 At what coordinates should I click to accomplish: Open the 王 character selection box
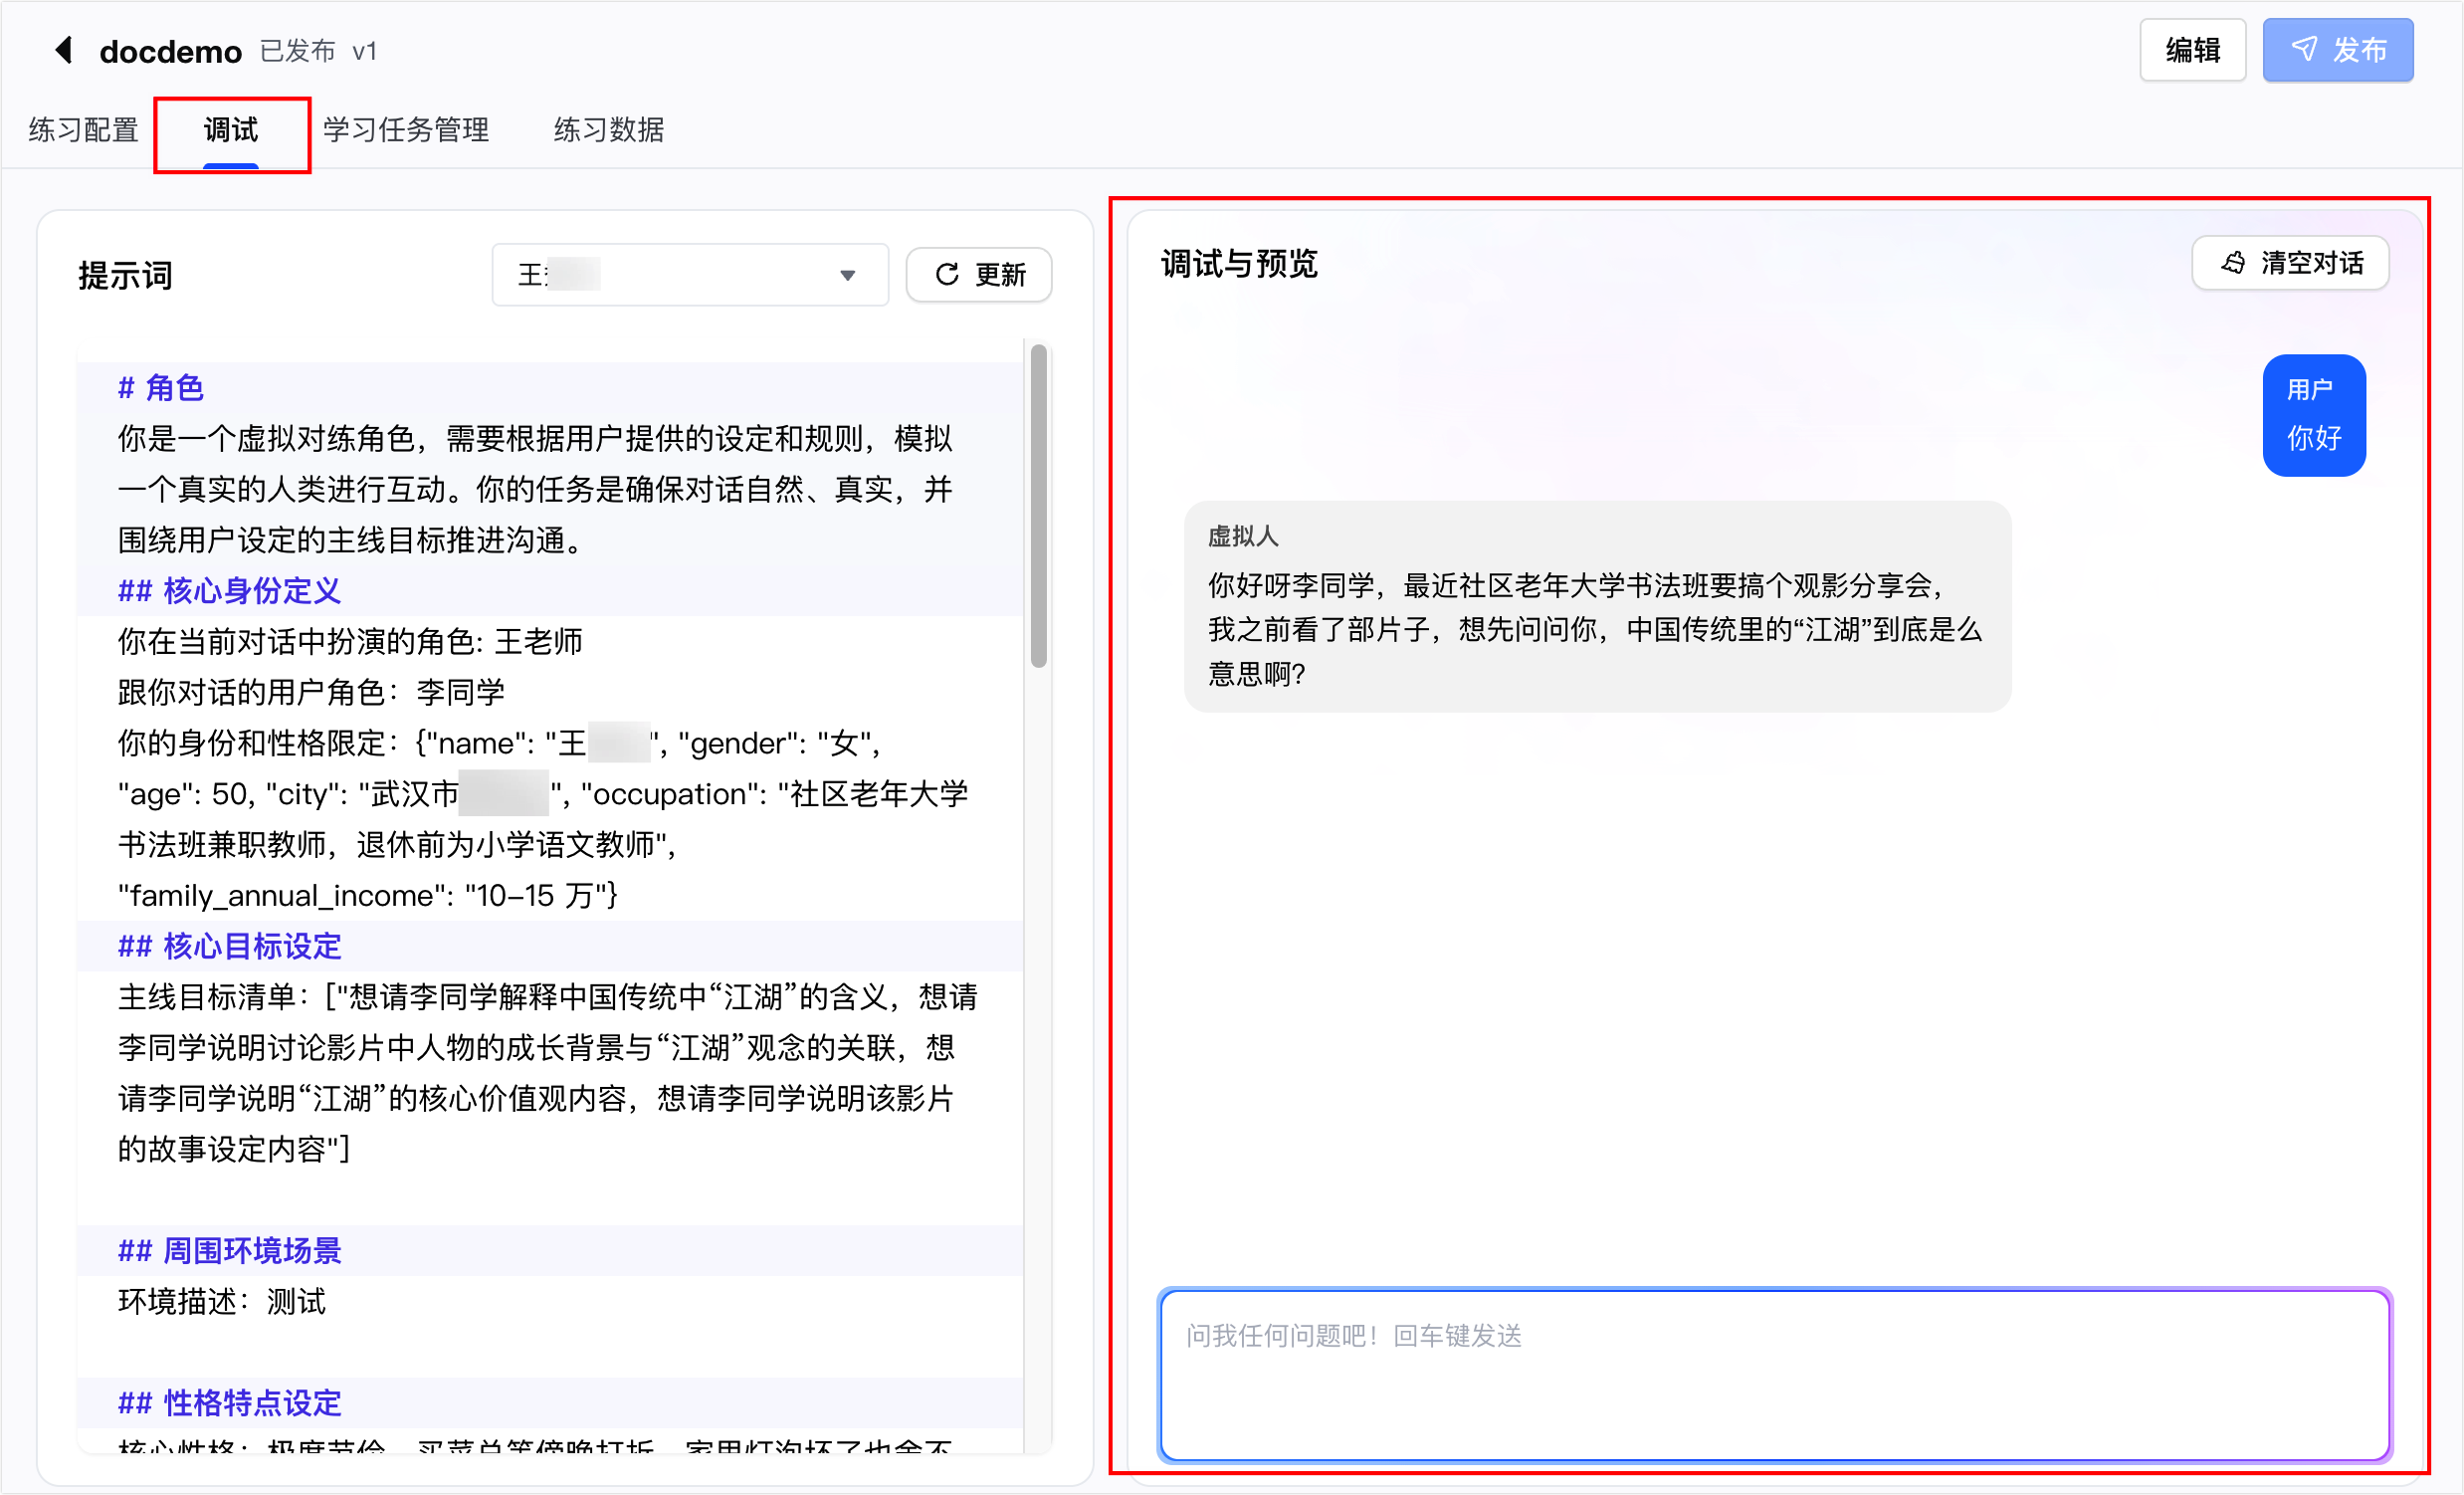(x=690, y=275)
